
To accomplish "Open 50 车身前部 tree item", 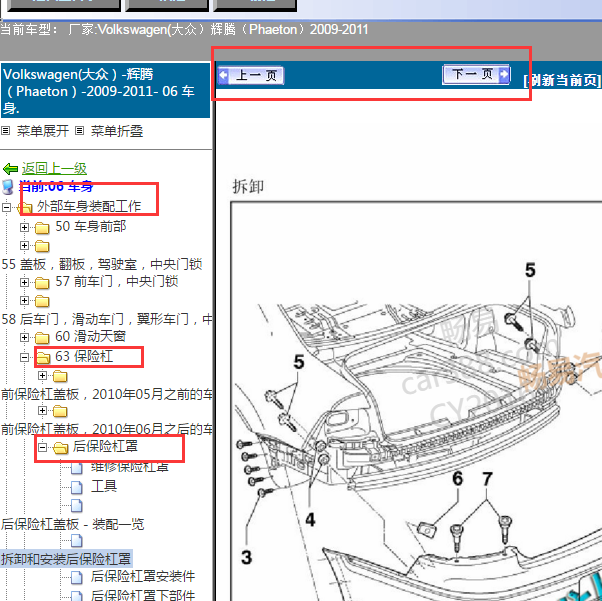I will click(x=91, y=227).
